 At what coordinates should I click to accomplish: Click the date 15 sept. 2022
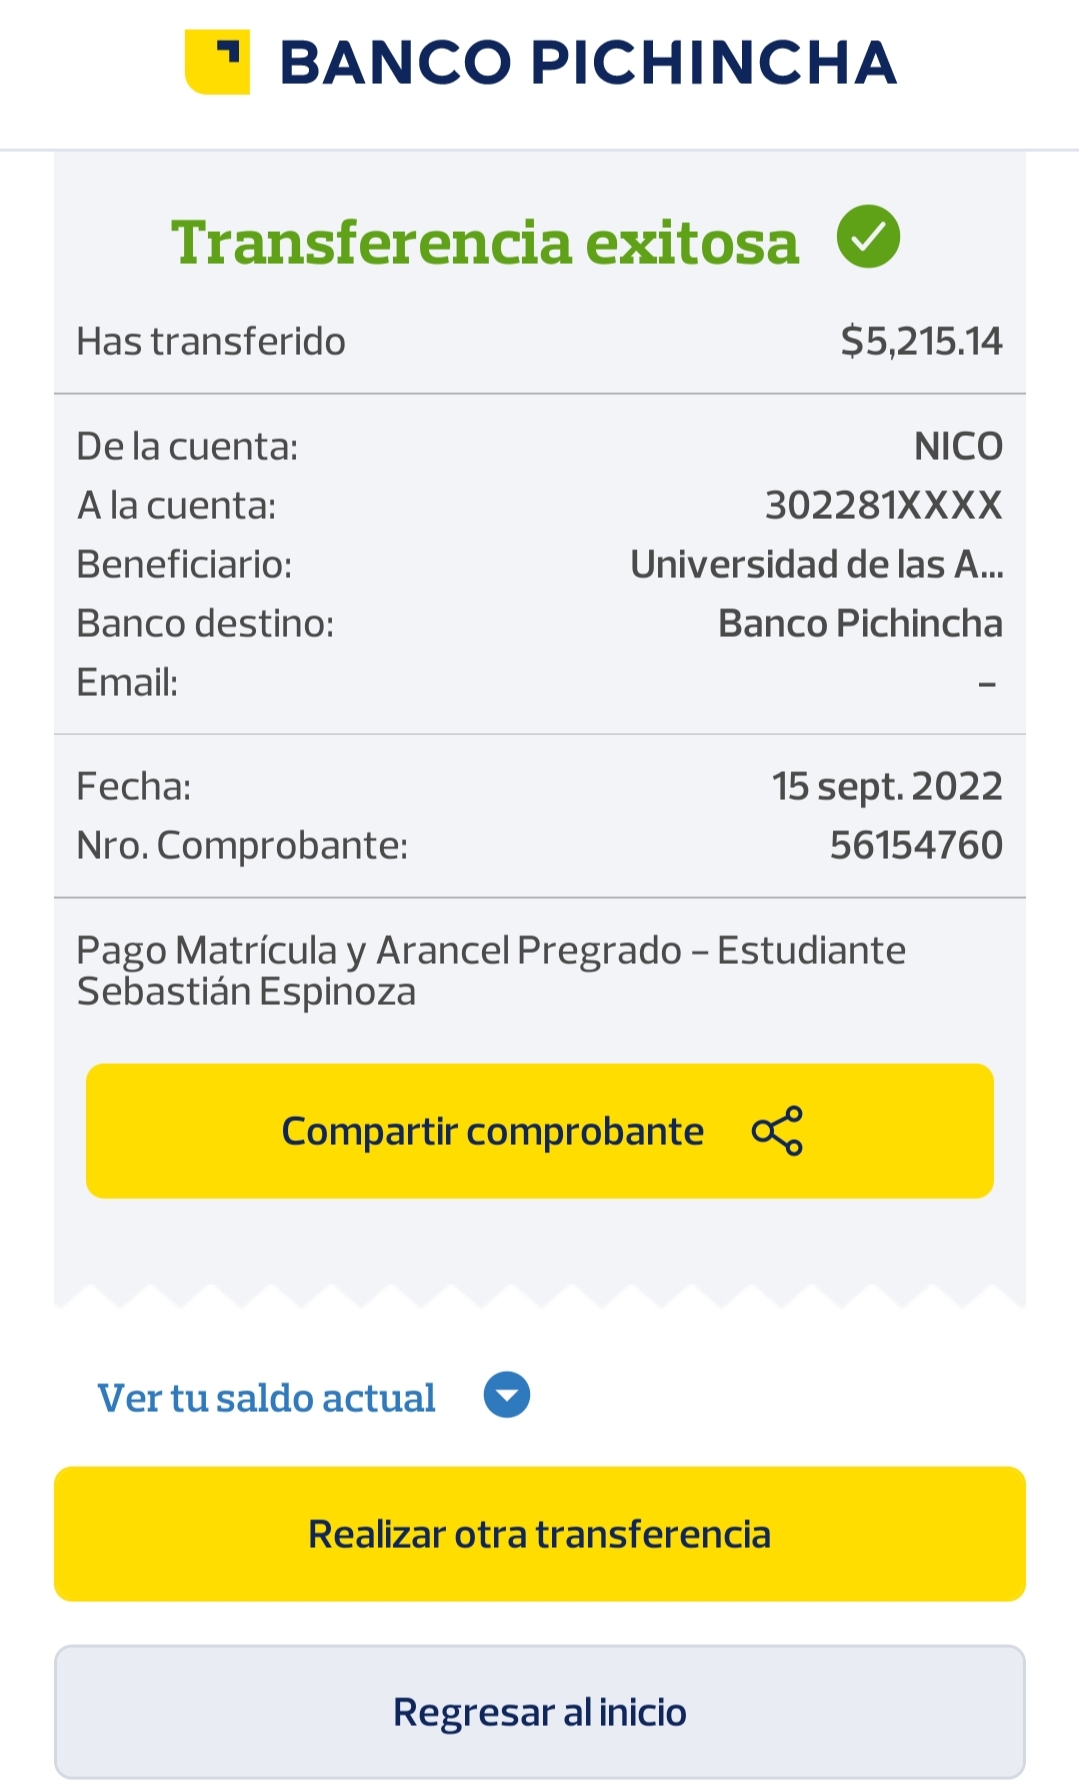click(887, 787)
